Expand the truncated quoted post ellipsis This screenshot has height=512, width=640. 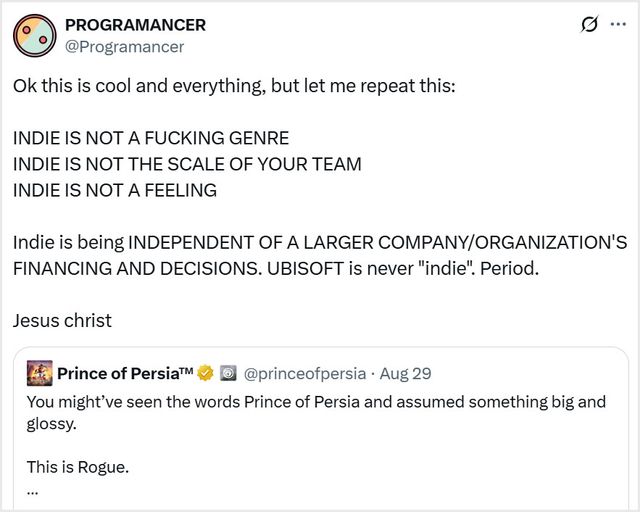(33, 489)
